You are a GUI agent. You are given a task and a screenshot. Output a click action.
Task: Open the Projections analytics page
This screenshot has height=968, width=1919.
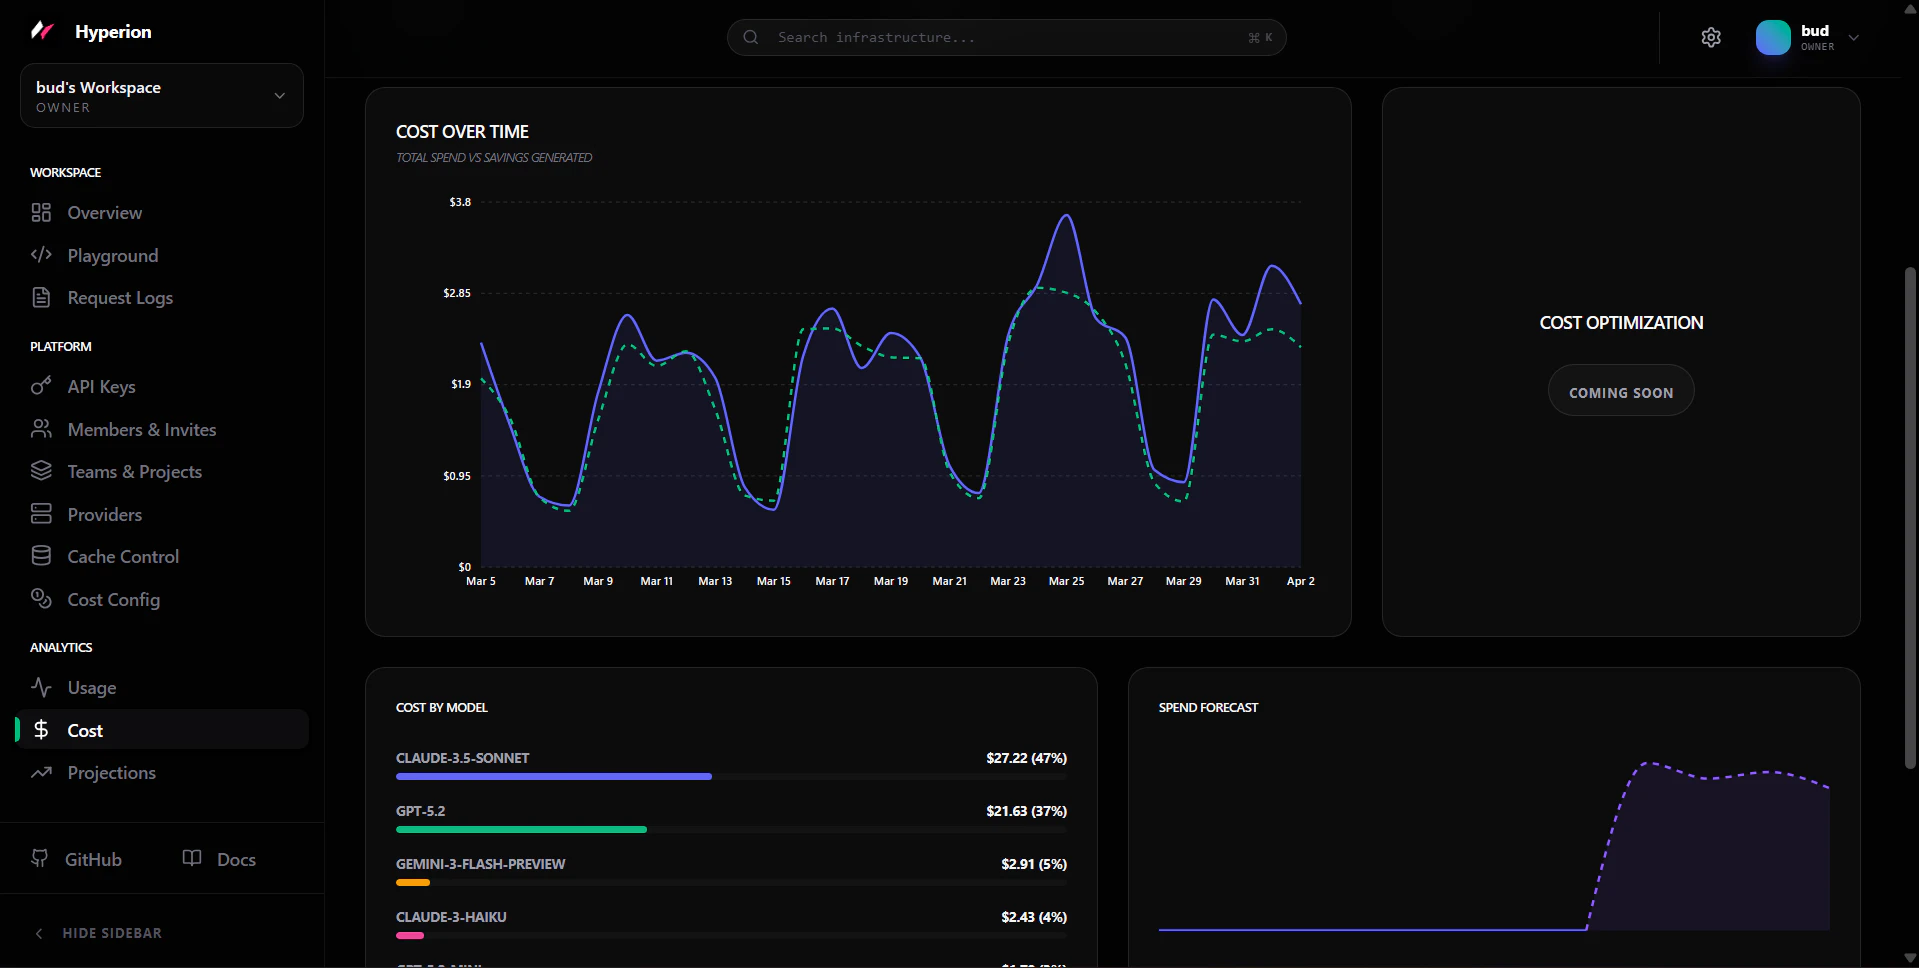(x=111, y=773)
